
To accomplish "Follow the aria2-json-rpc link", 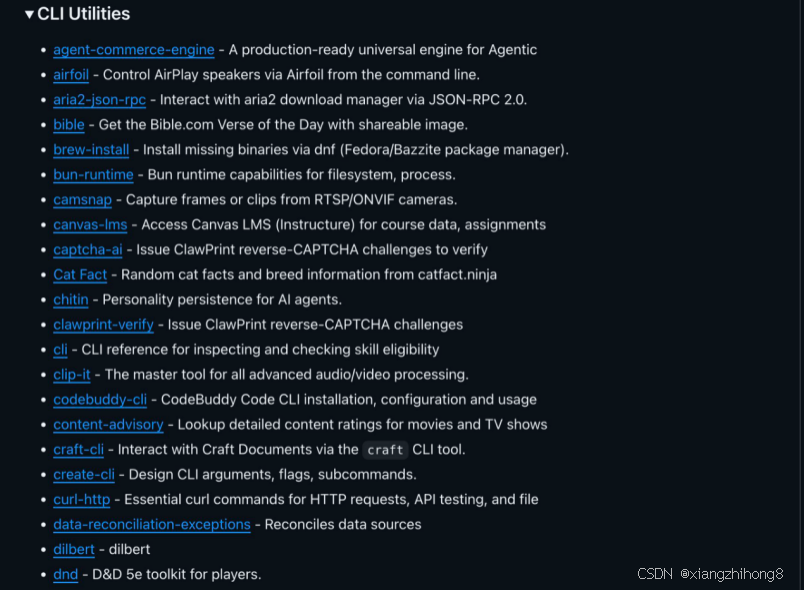I will coord(99,100).
